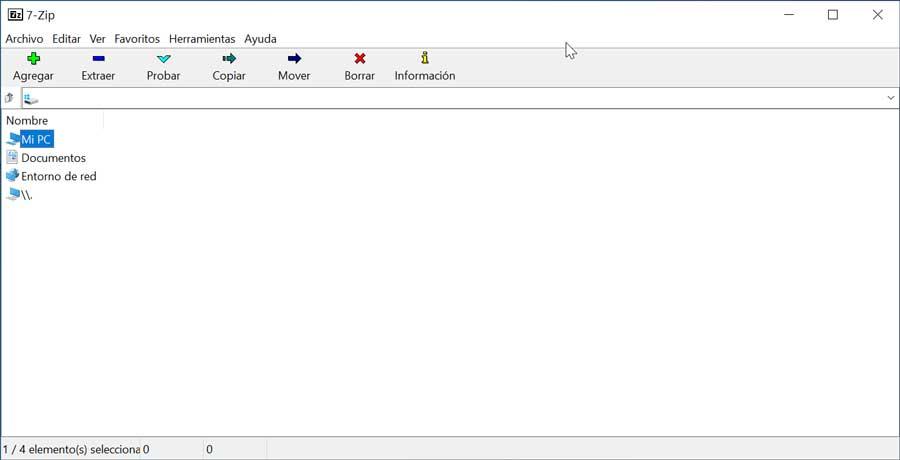Image resolution: width=900 pixels, height=460 pixels.
Task: Maximize the 7-Zip window
Action: point(833,15)
